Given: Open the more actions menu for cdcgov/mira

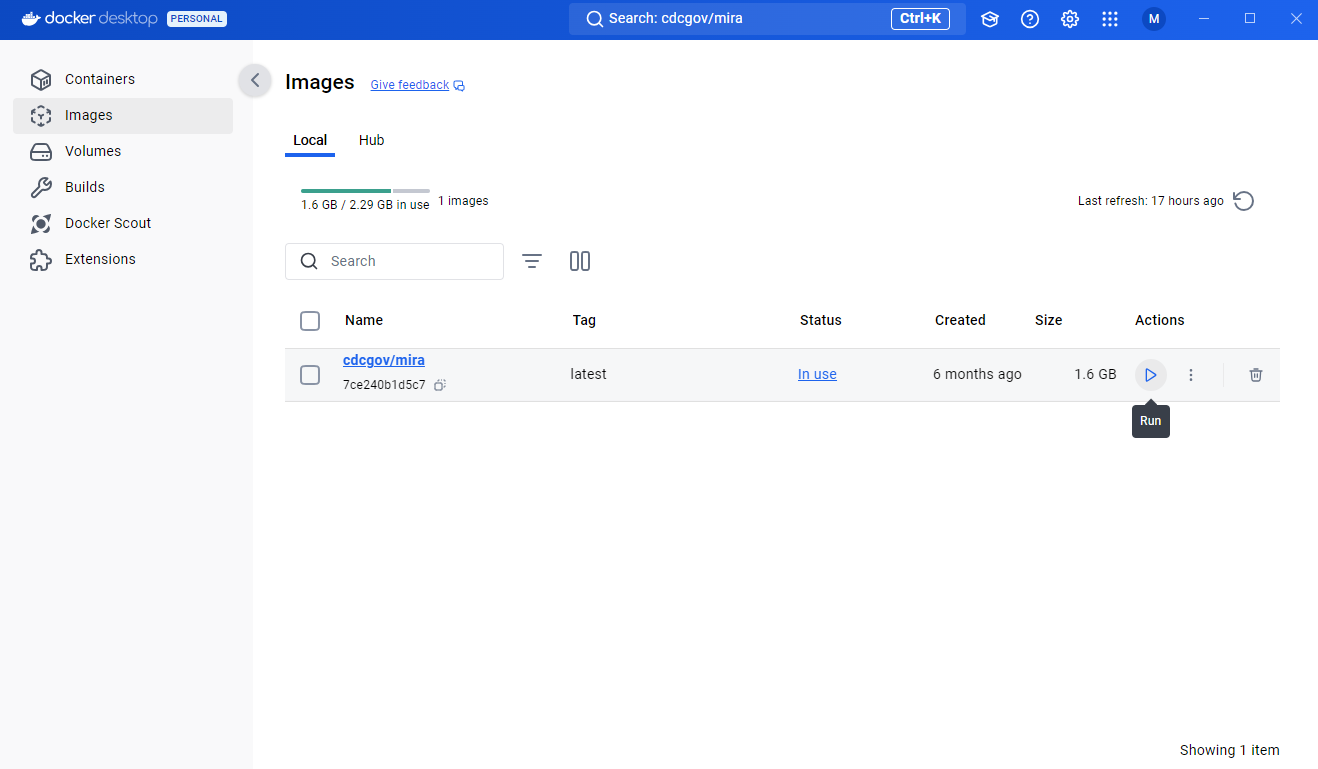Looking at the screenshot, I should [1191, 375].
